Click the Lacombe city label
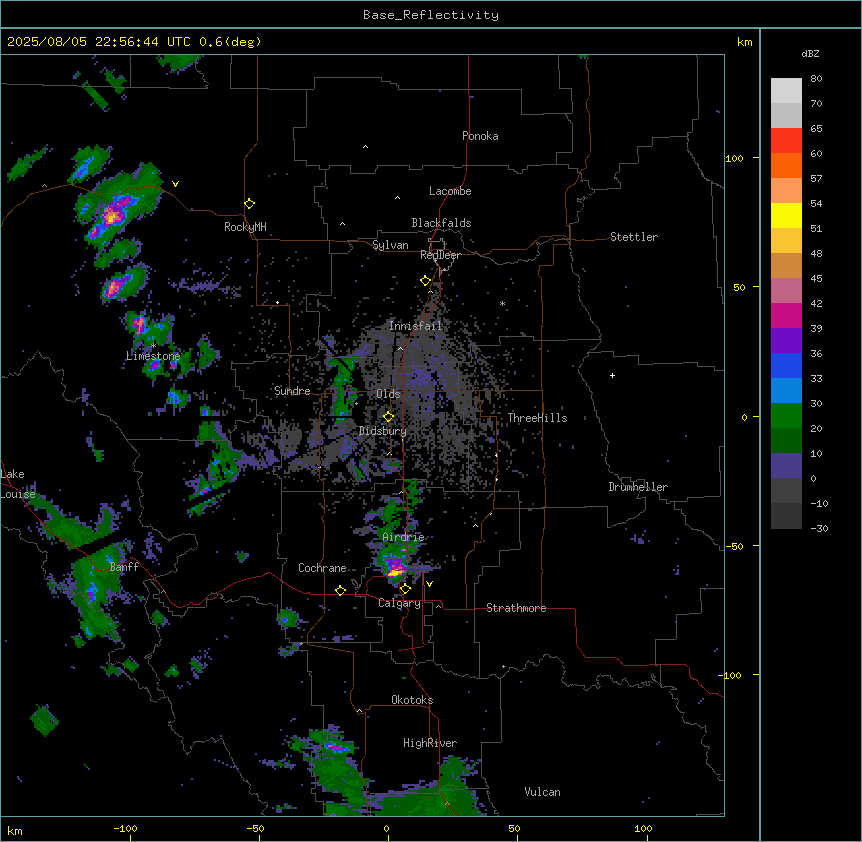 (x=450, y=191)
